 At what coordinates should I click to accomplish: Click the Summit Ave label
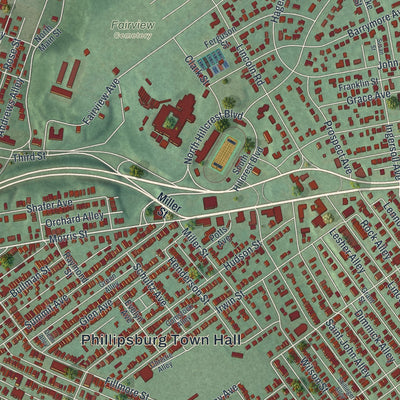pos(47,311)
